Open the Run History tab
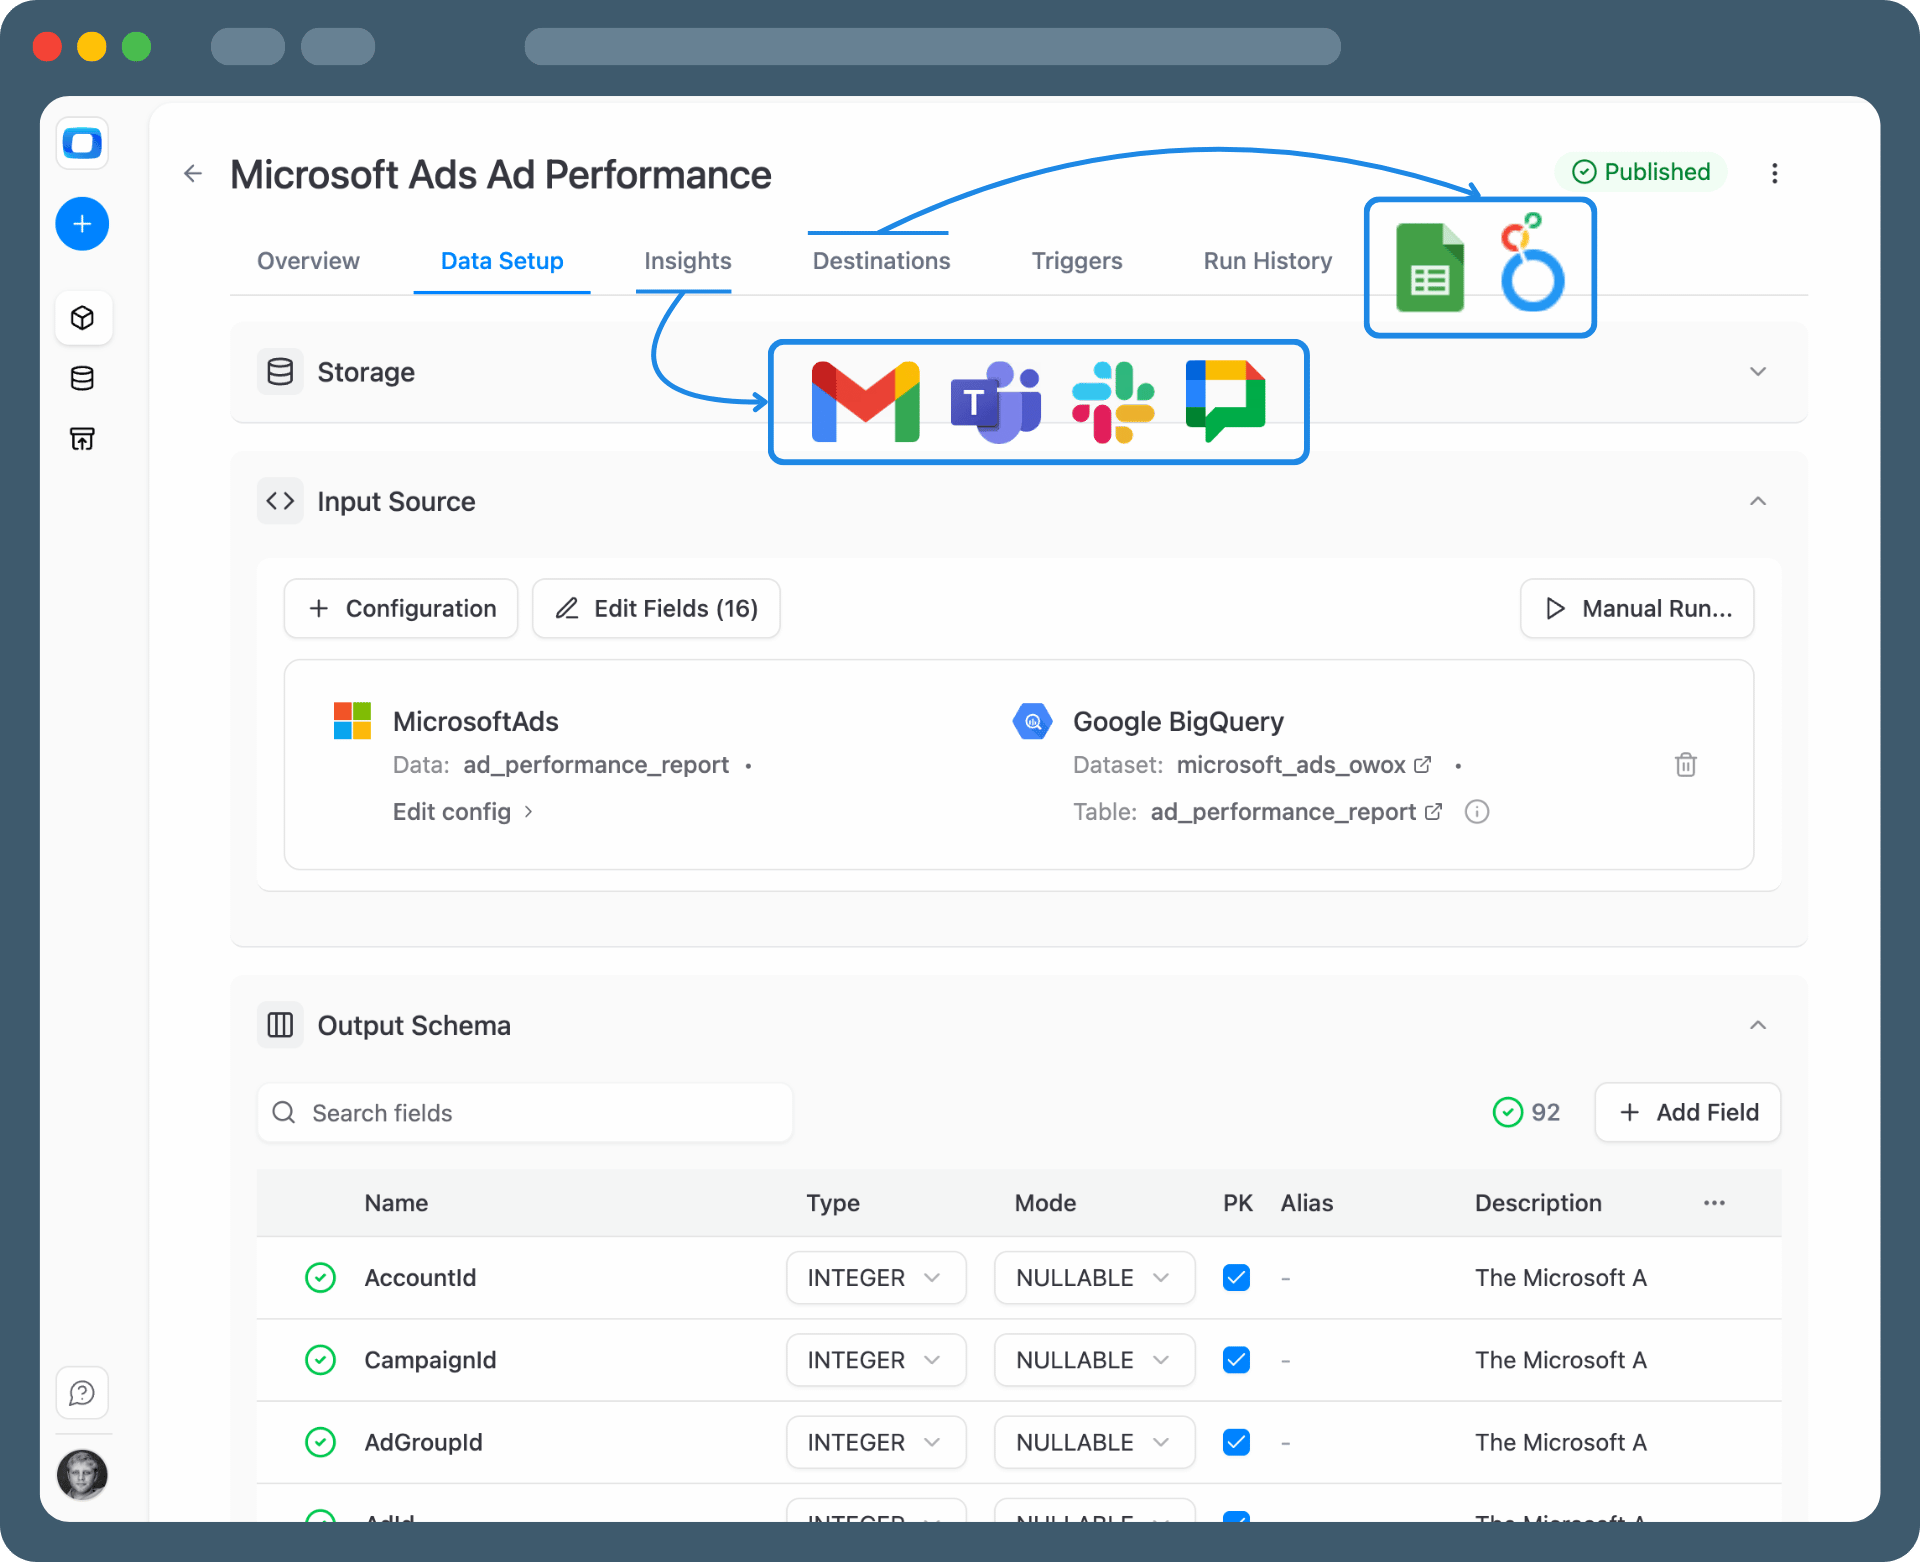Viewport: 1920px width, 1562px height. tap(1267, 261)
